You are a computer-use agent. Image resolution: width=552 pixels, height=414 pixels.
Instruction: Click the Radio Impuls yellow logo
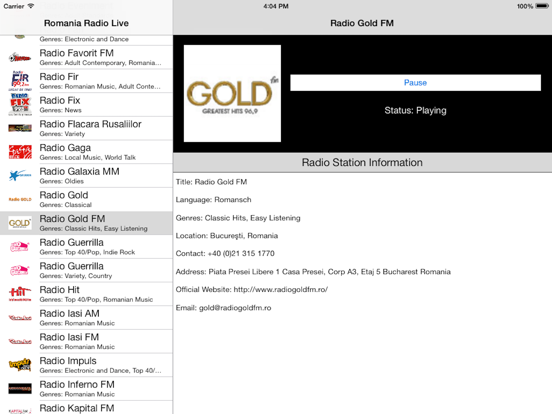pos(20,365)
